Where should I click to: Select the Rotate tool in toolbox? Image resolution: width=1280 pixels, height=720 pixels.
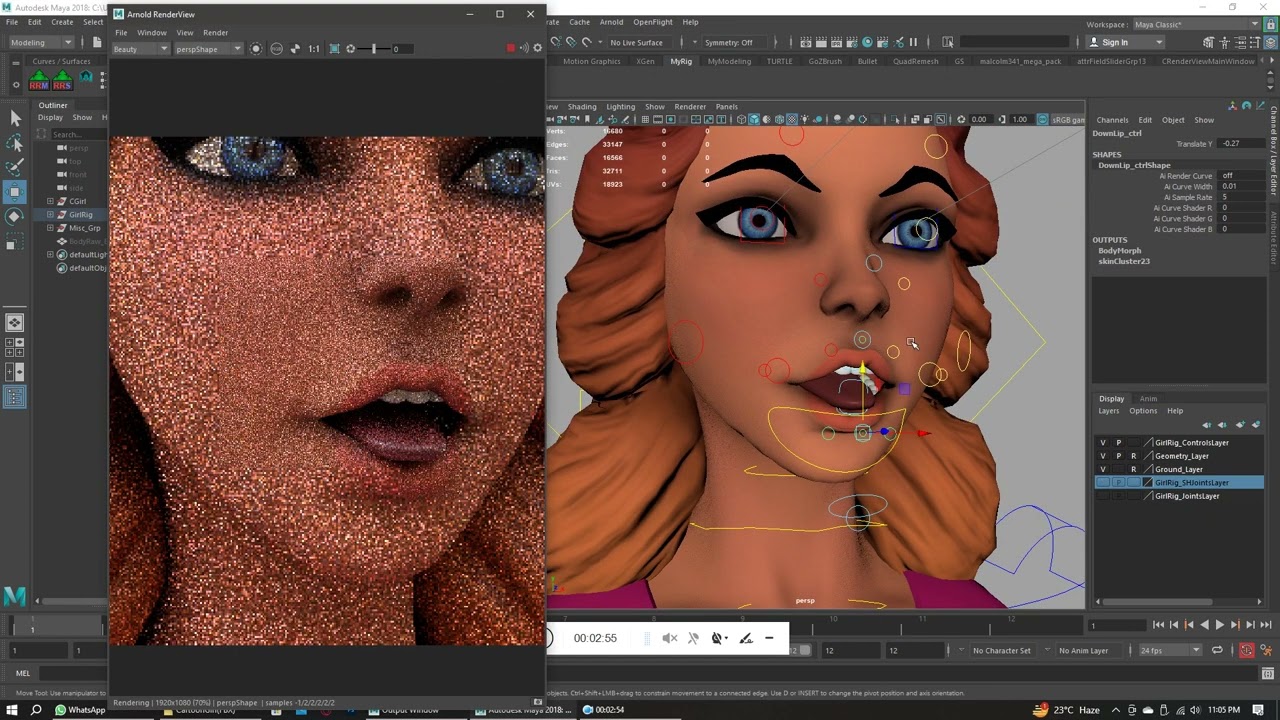click(x=15, y=215)
